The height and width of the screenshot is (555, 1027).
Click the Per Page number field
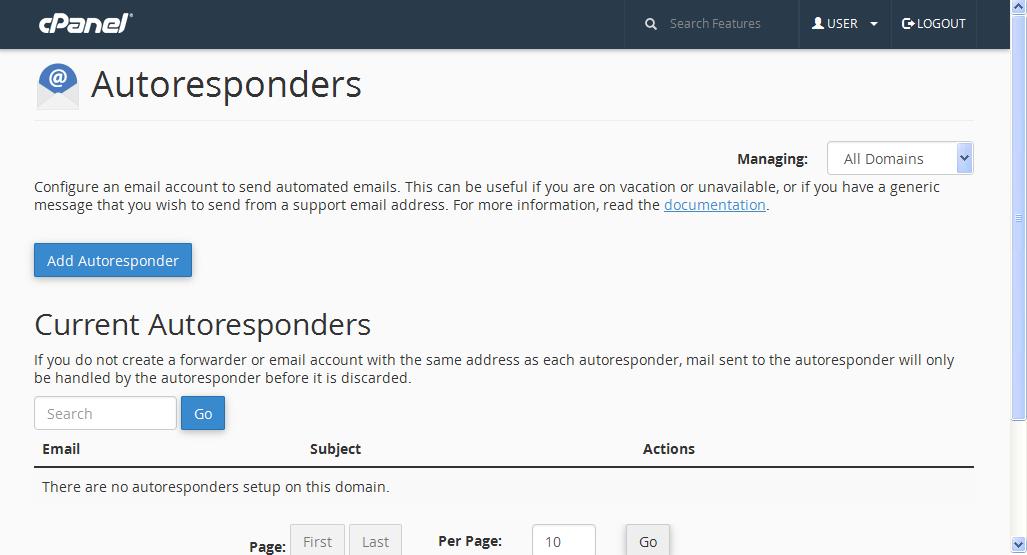563,541
